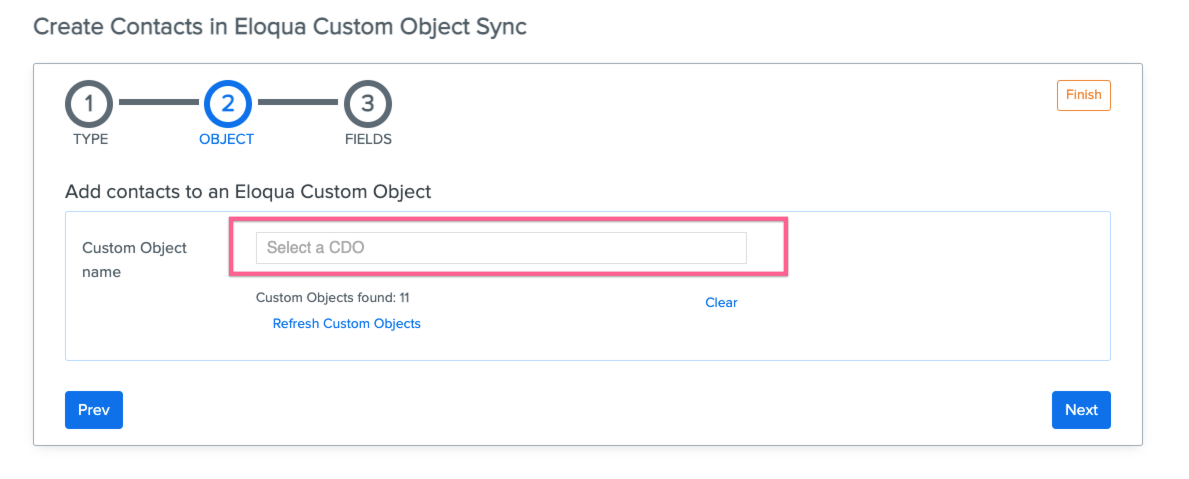Click the Clear link
Image resolution: width=1189 pixels, height=479 pixels.
point(721,302)
